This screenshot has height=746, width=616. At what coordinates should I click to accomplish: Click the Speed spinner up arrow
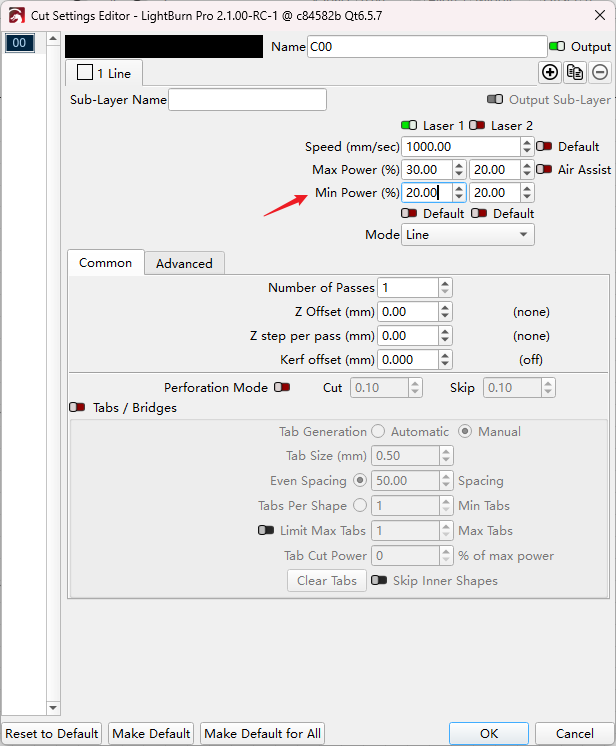[527, 142]
